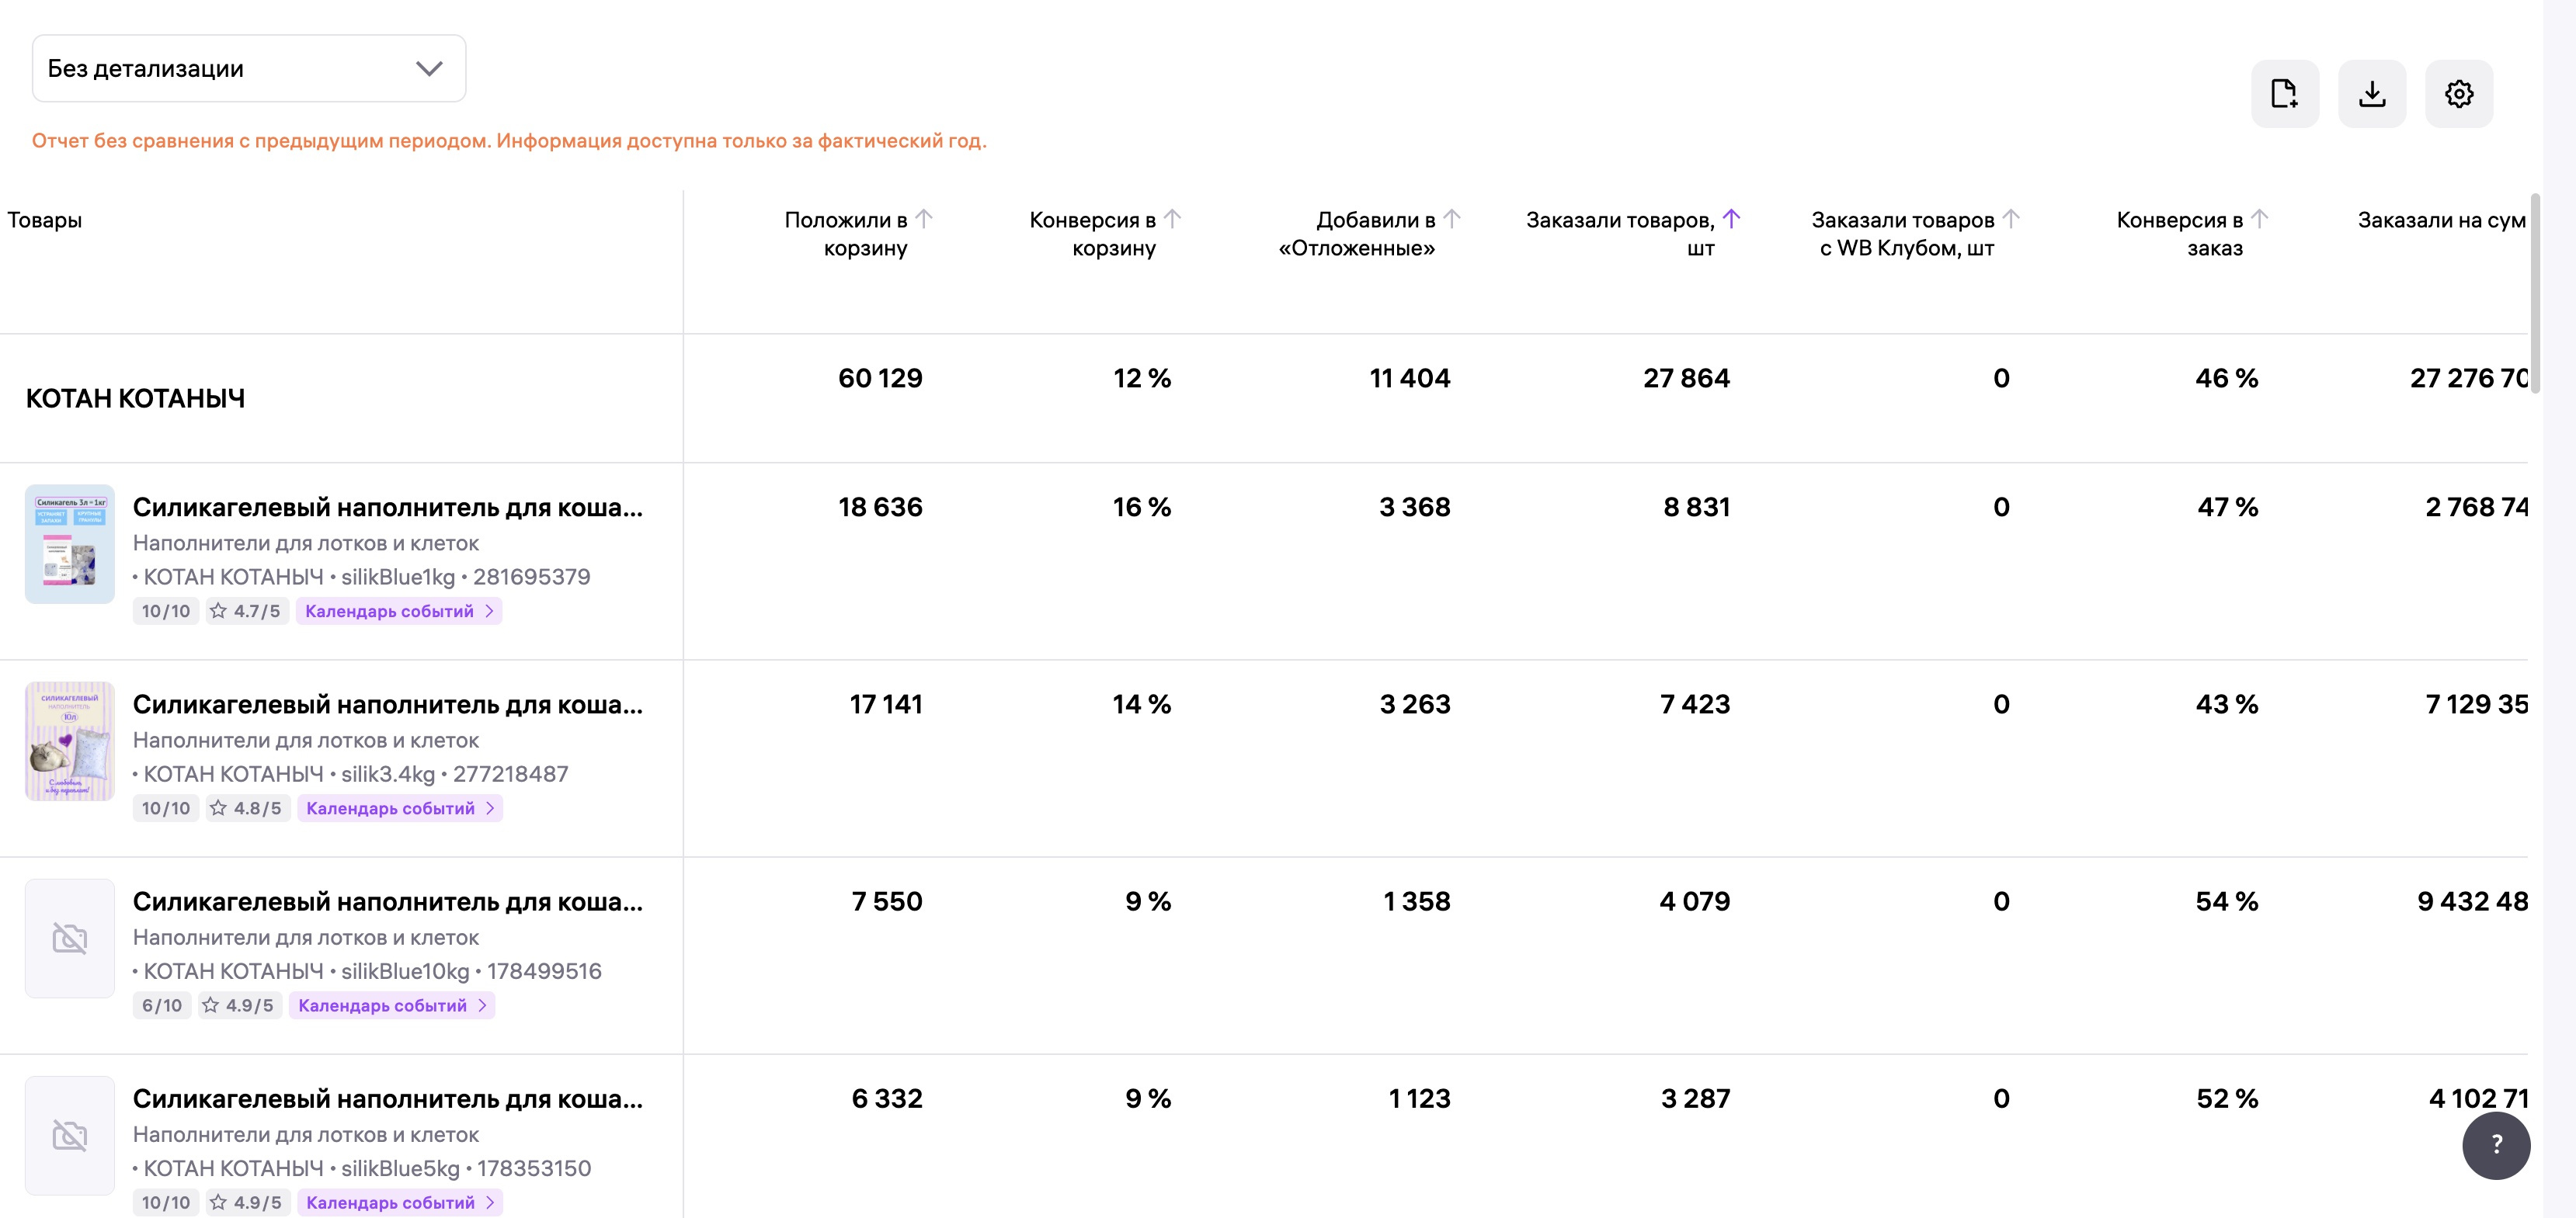Open 'Календарь событий' for silik3.4kg product
This screenshot has height=1218, width=2576.
[x=399, y=808]
